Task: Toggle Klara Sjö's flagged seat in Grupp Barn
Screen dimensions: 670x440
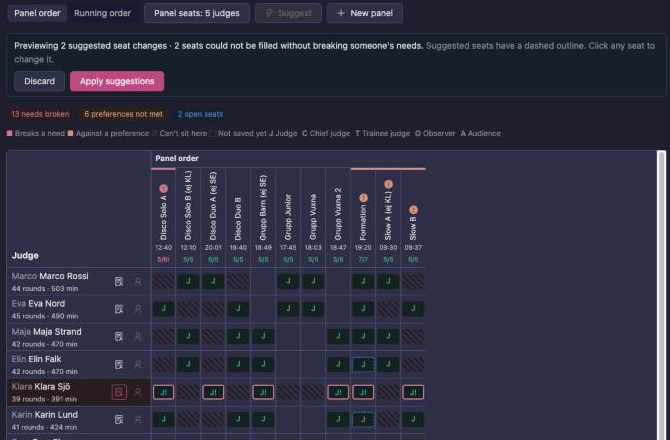Action: [263, 392]
